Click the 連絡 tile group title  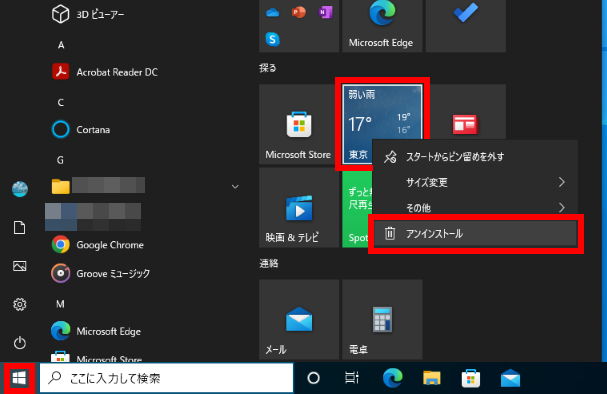pyautogui.click(x=269, y=264)
